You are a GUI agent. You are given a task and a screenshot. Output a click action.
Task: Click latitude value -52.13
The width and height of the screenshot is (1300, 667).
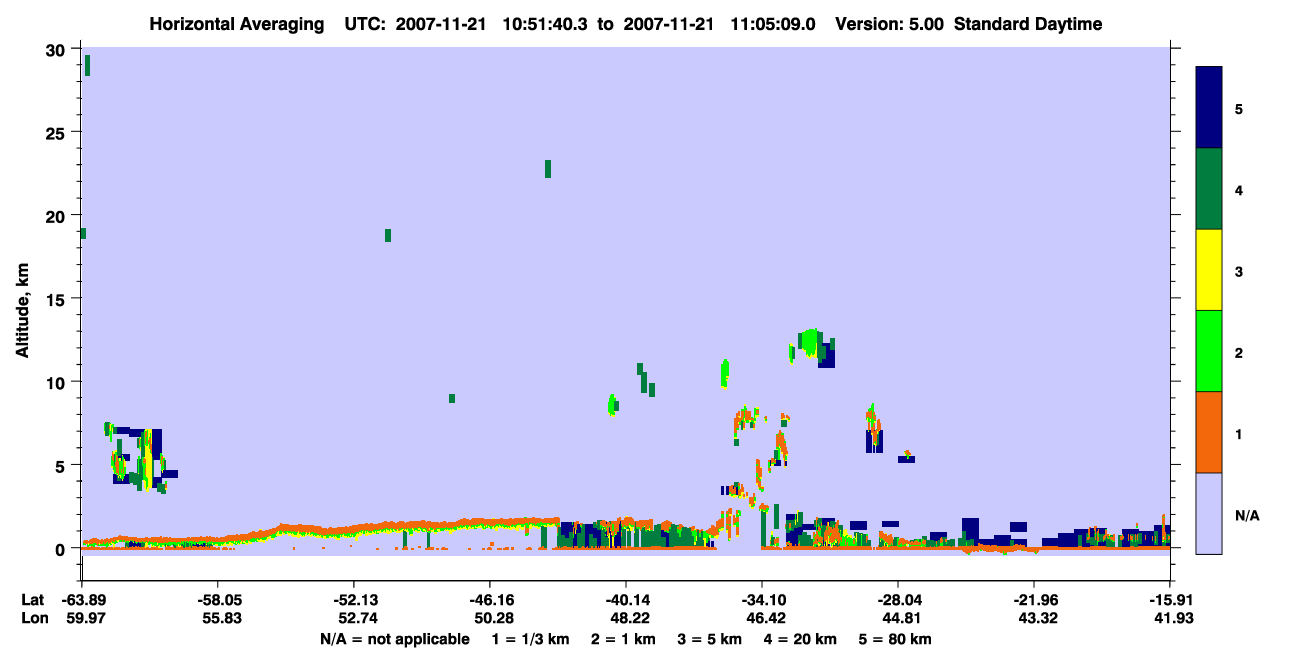(354, 600)
